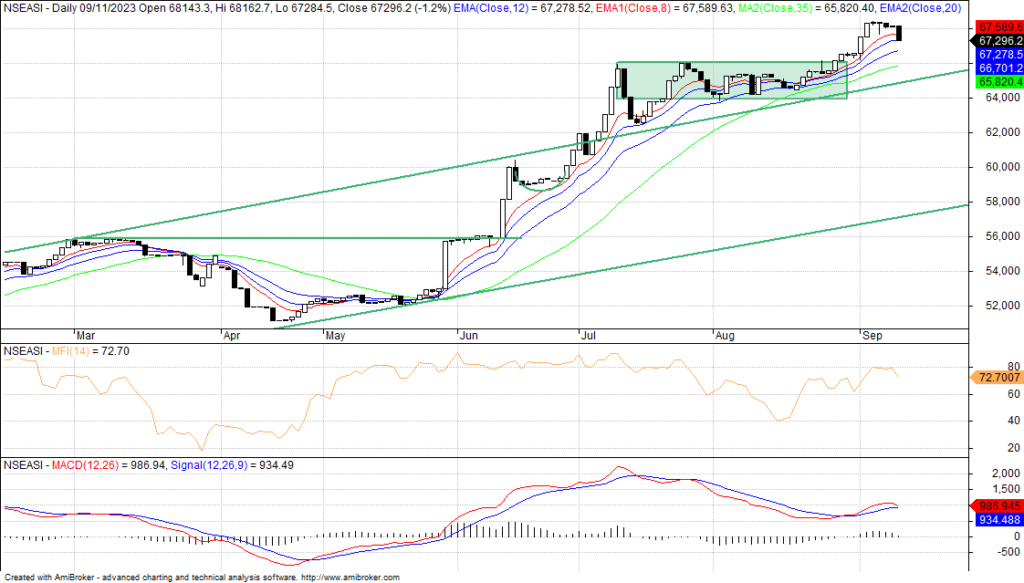
Task: Select the red 986.945 MACD value tag
Action: (x=996, y=506)
